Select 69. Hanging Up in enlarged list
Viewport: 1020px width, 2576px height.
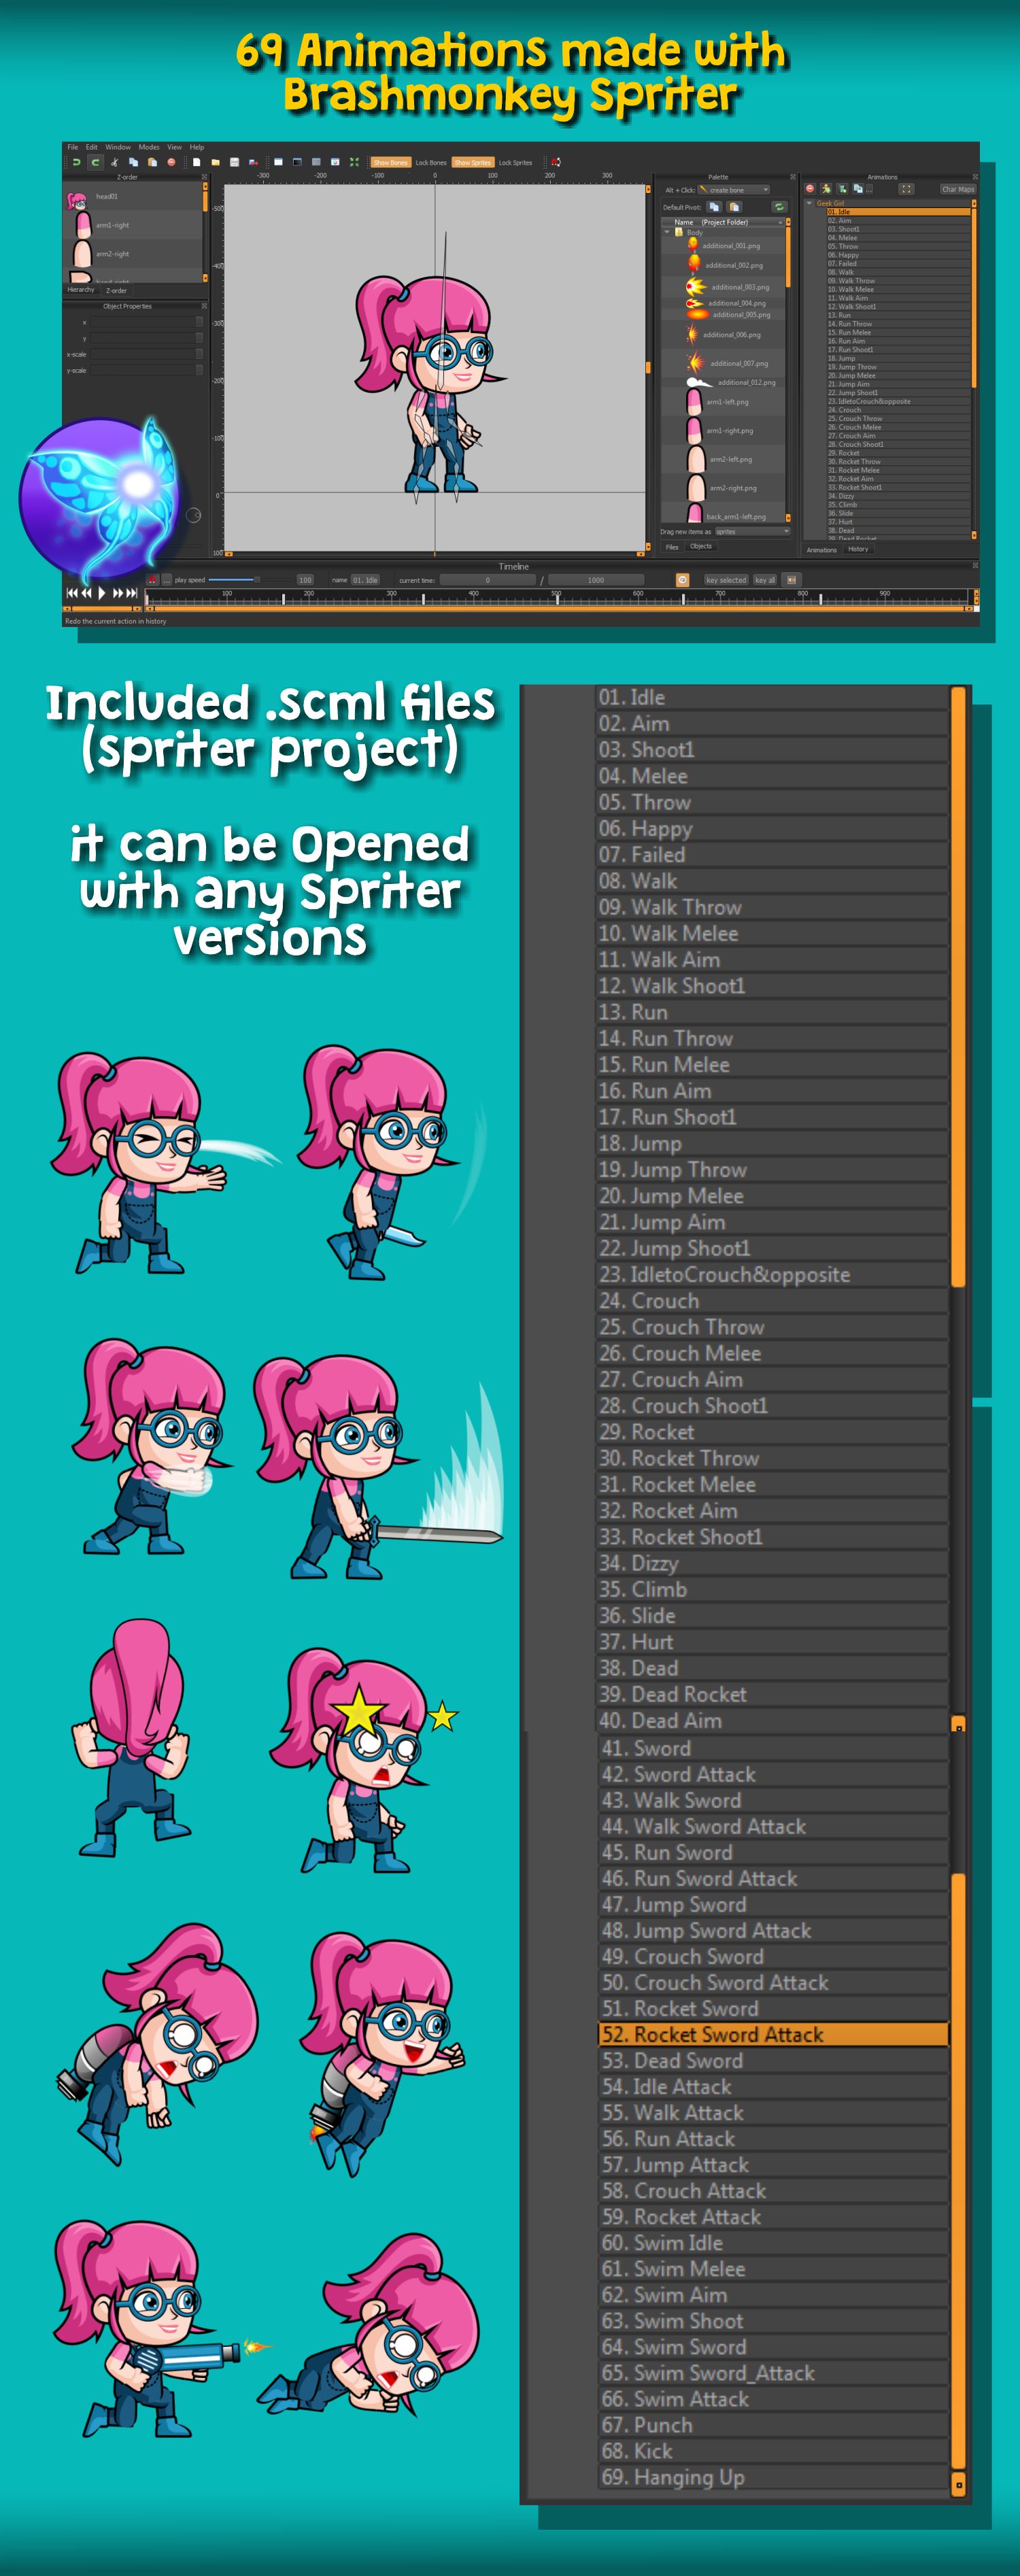click(772, 2477)
